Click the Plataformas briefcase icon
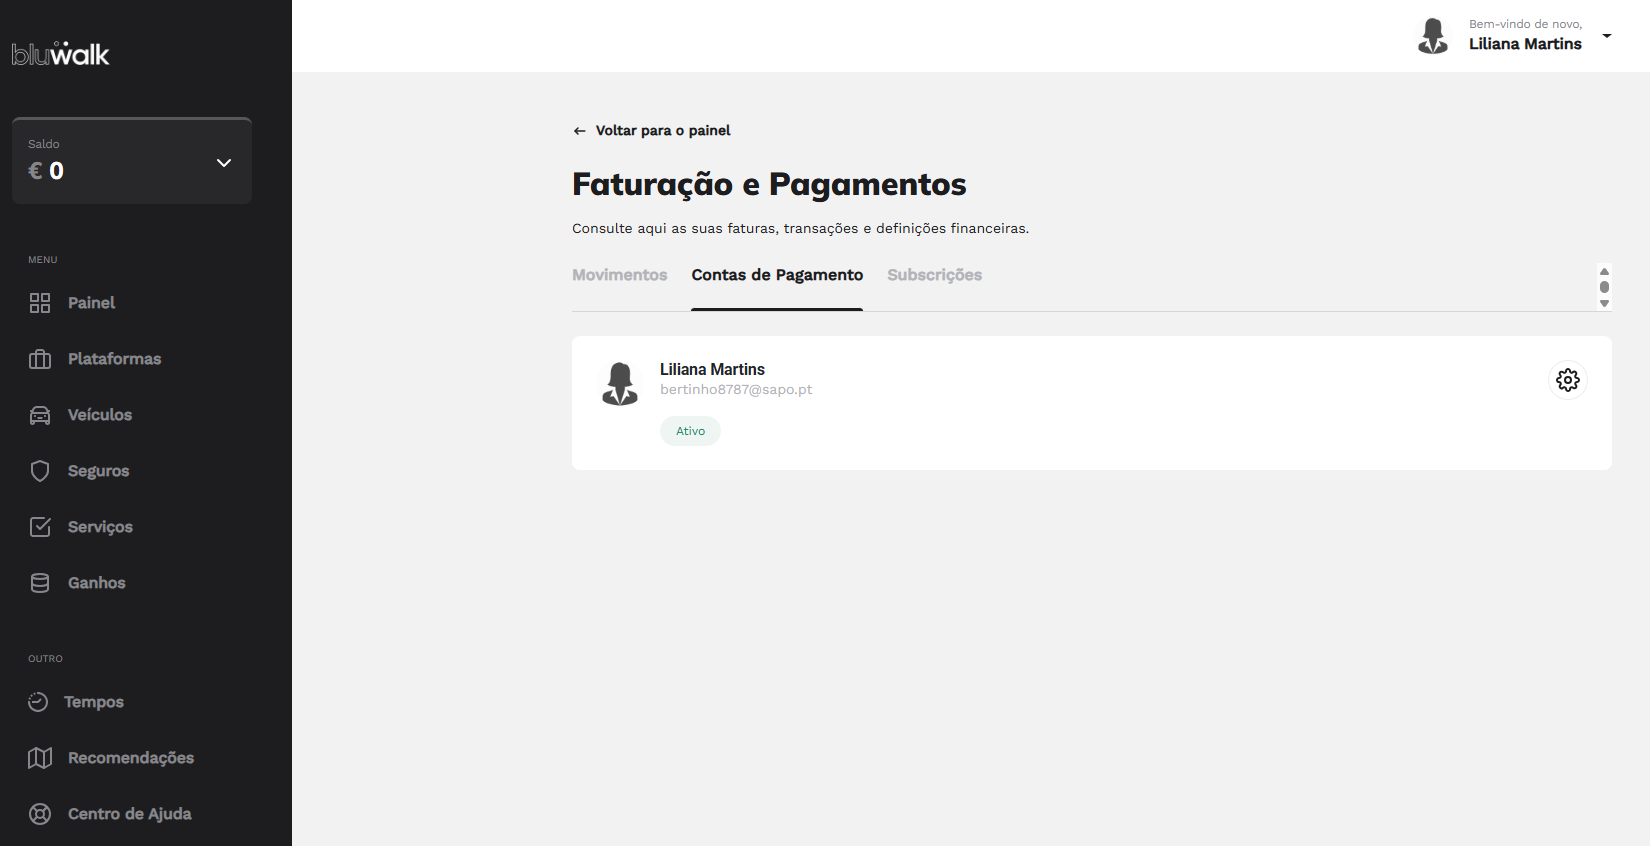The width and height of the screenshot is (1650, 846). [40, 359]
